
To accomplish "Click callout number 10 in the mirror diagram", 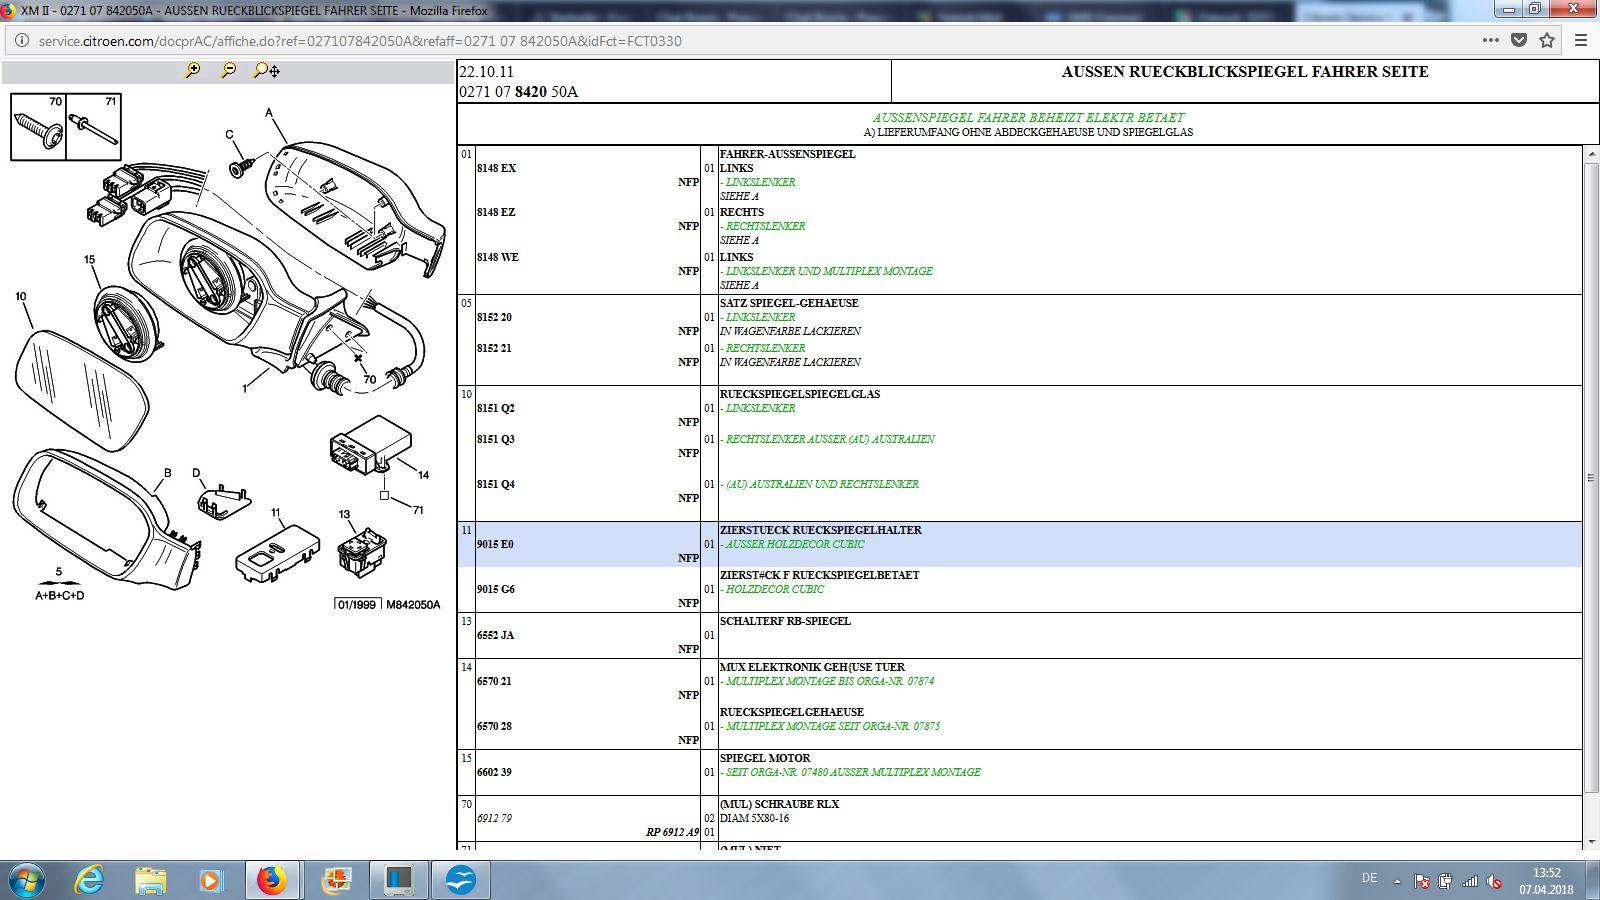I will (x=21, y=296).
